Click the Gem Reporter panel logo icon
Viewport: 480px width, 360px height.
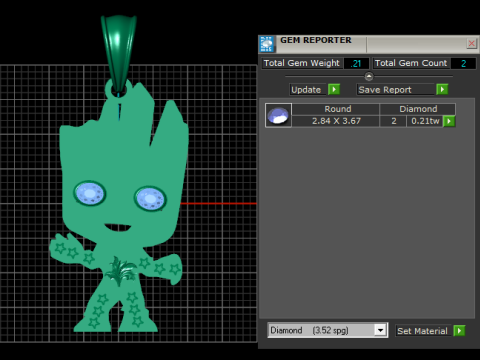[267, 44]
